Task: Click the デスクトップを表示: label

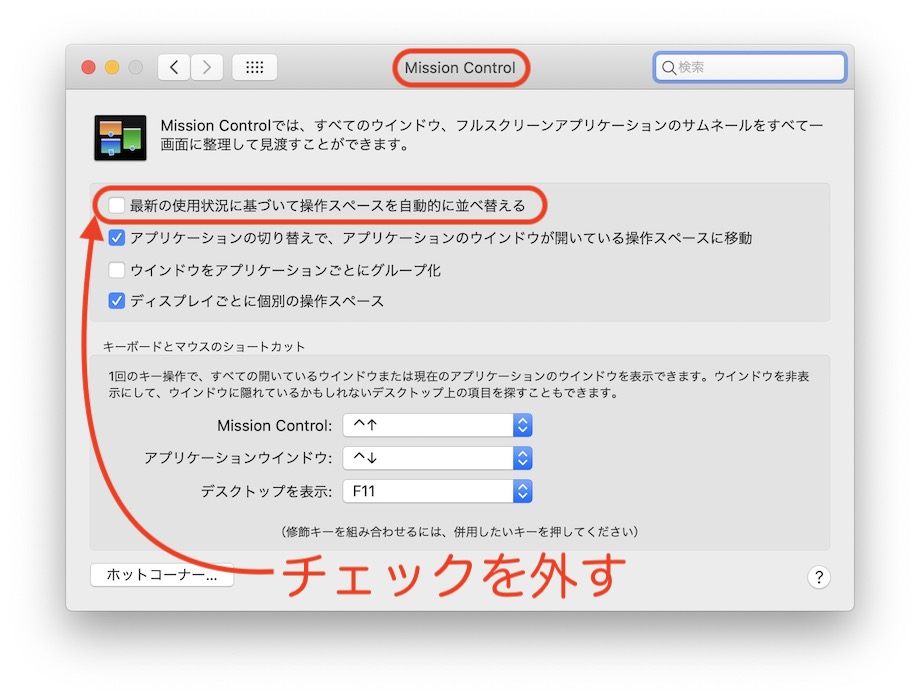Action: [x=266, y=492]
